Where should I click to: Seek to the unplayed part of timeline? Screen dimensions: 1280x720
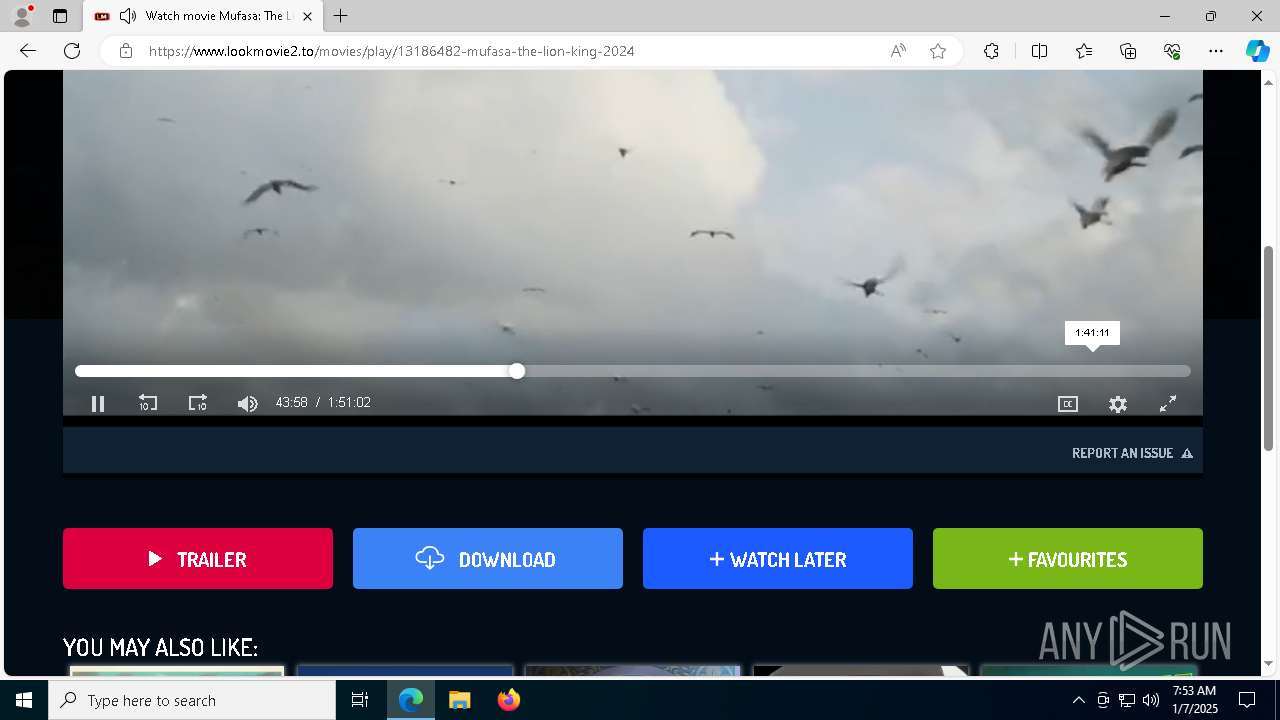[x=857, y=371]
